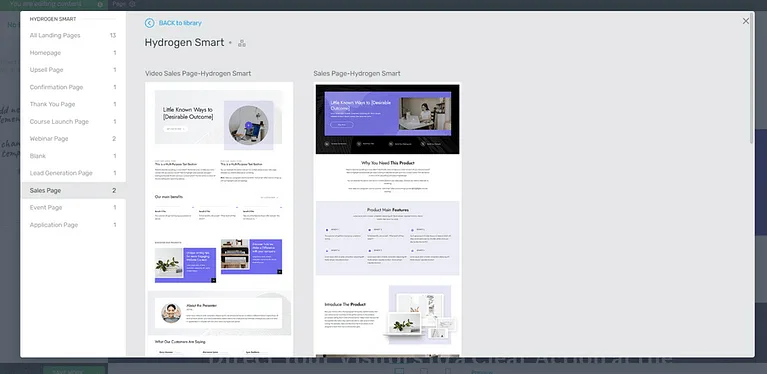
Task: Pick the Video Sales Page-Hydrogen Smart thumbnail
Action: [219, 219]
